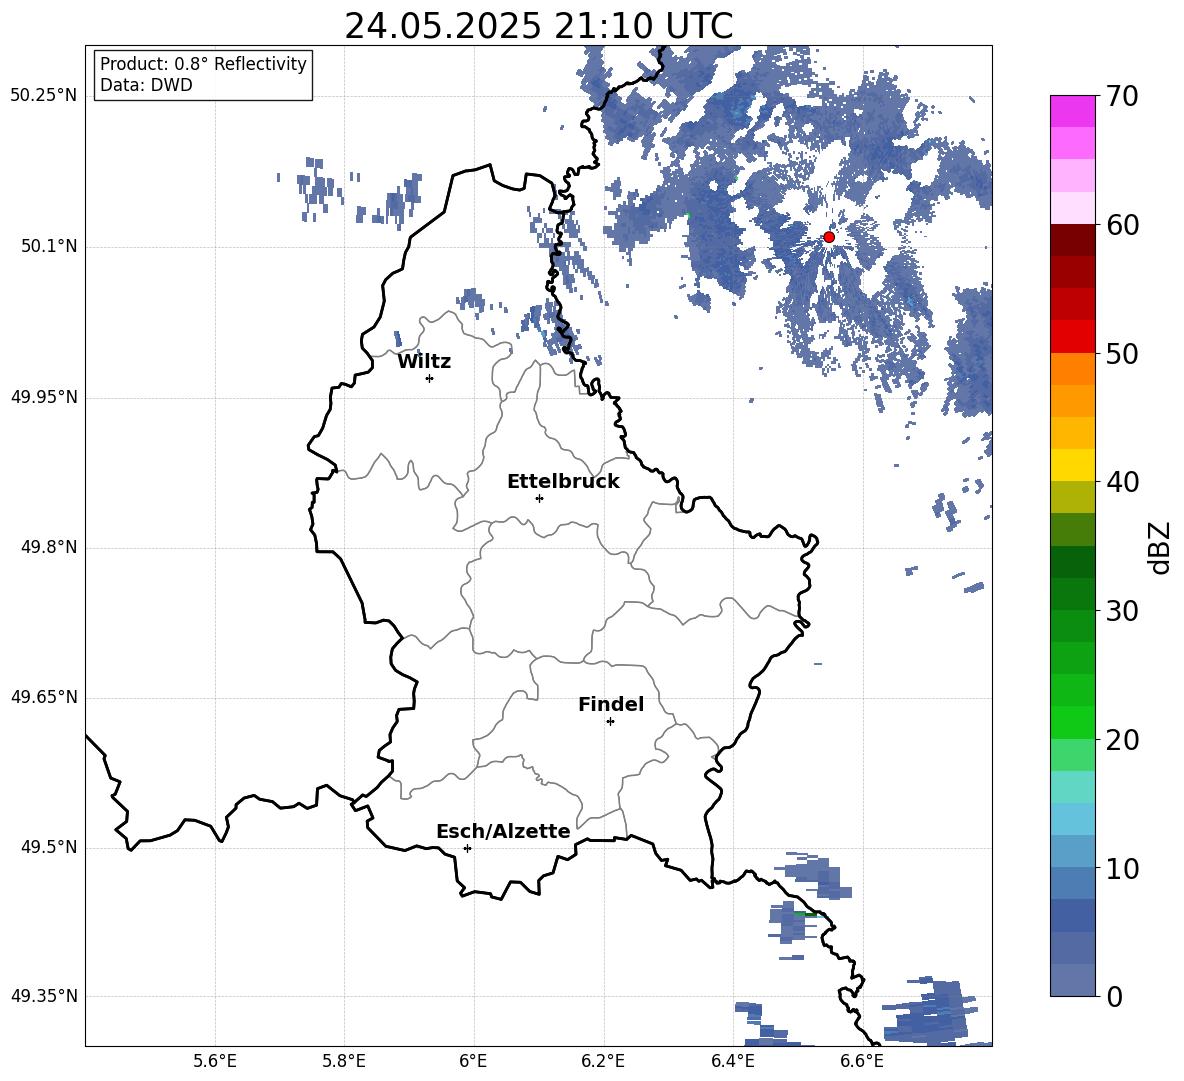The width and height of the screenshot is (1184, 1081).
Task: Click the "Data: DWD" label
Action: pos(146,85)
